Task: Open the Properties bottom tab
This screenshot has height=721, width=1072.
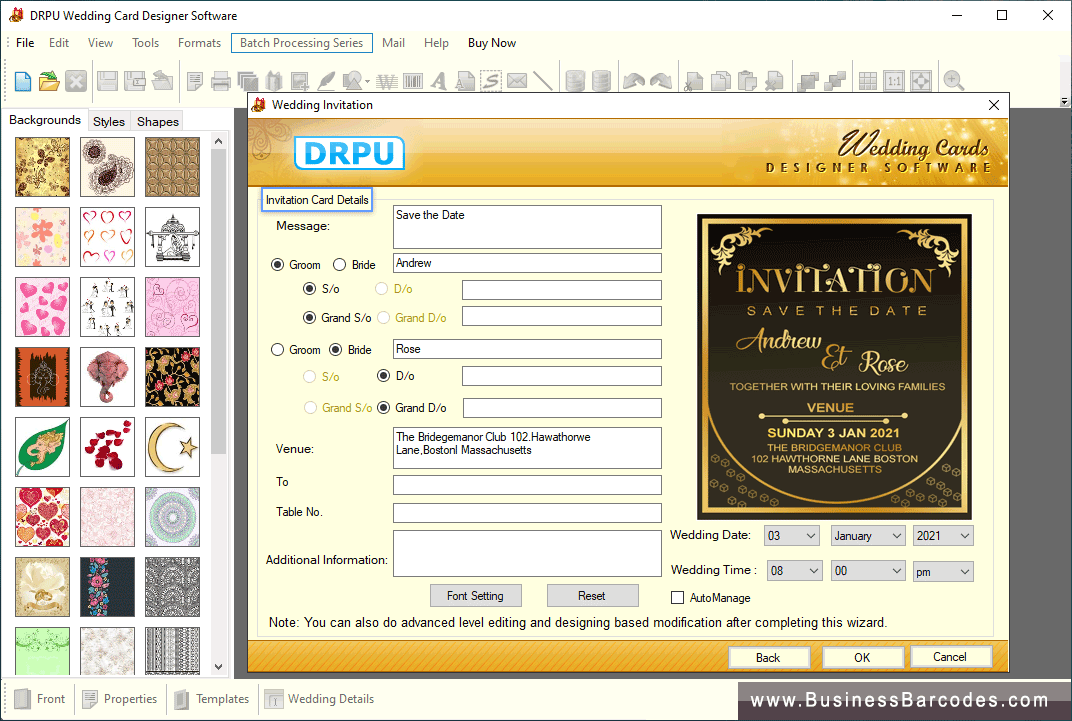Action: tap(120, 699)
